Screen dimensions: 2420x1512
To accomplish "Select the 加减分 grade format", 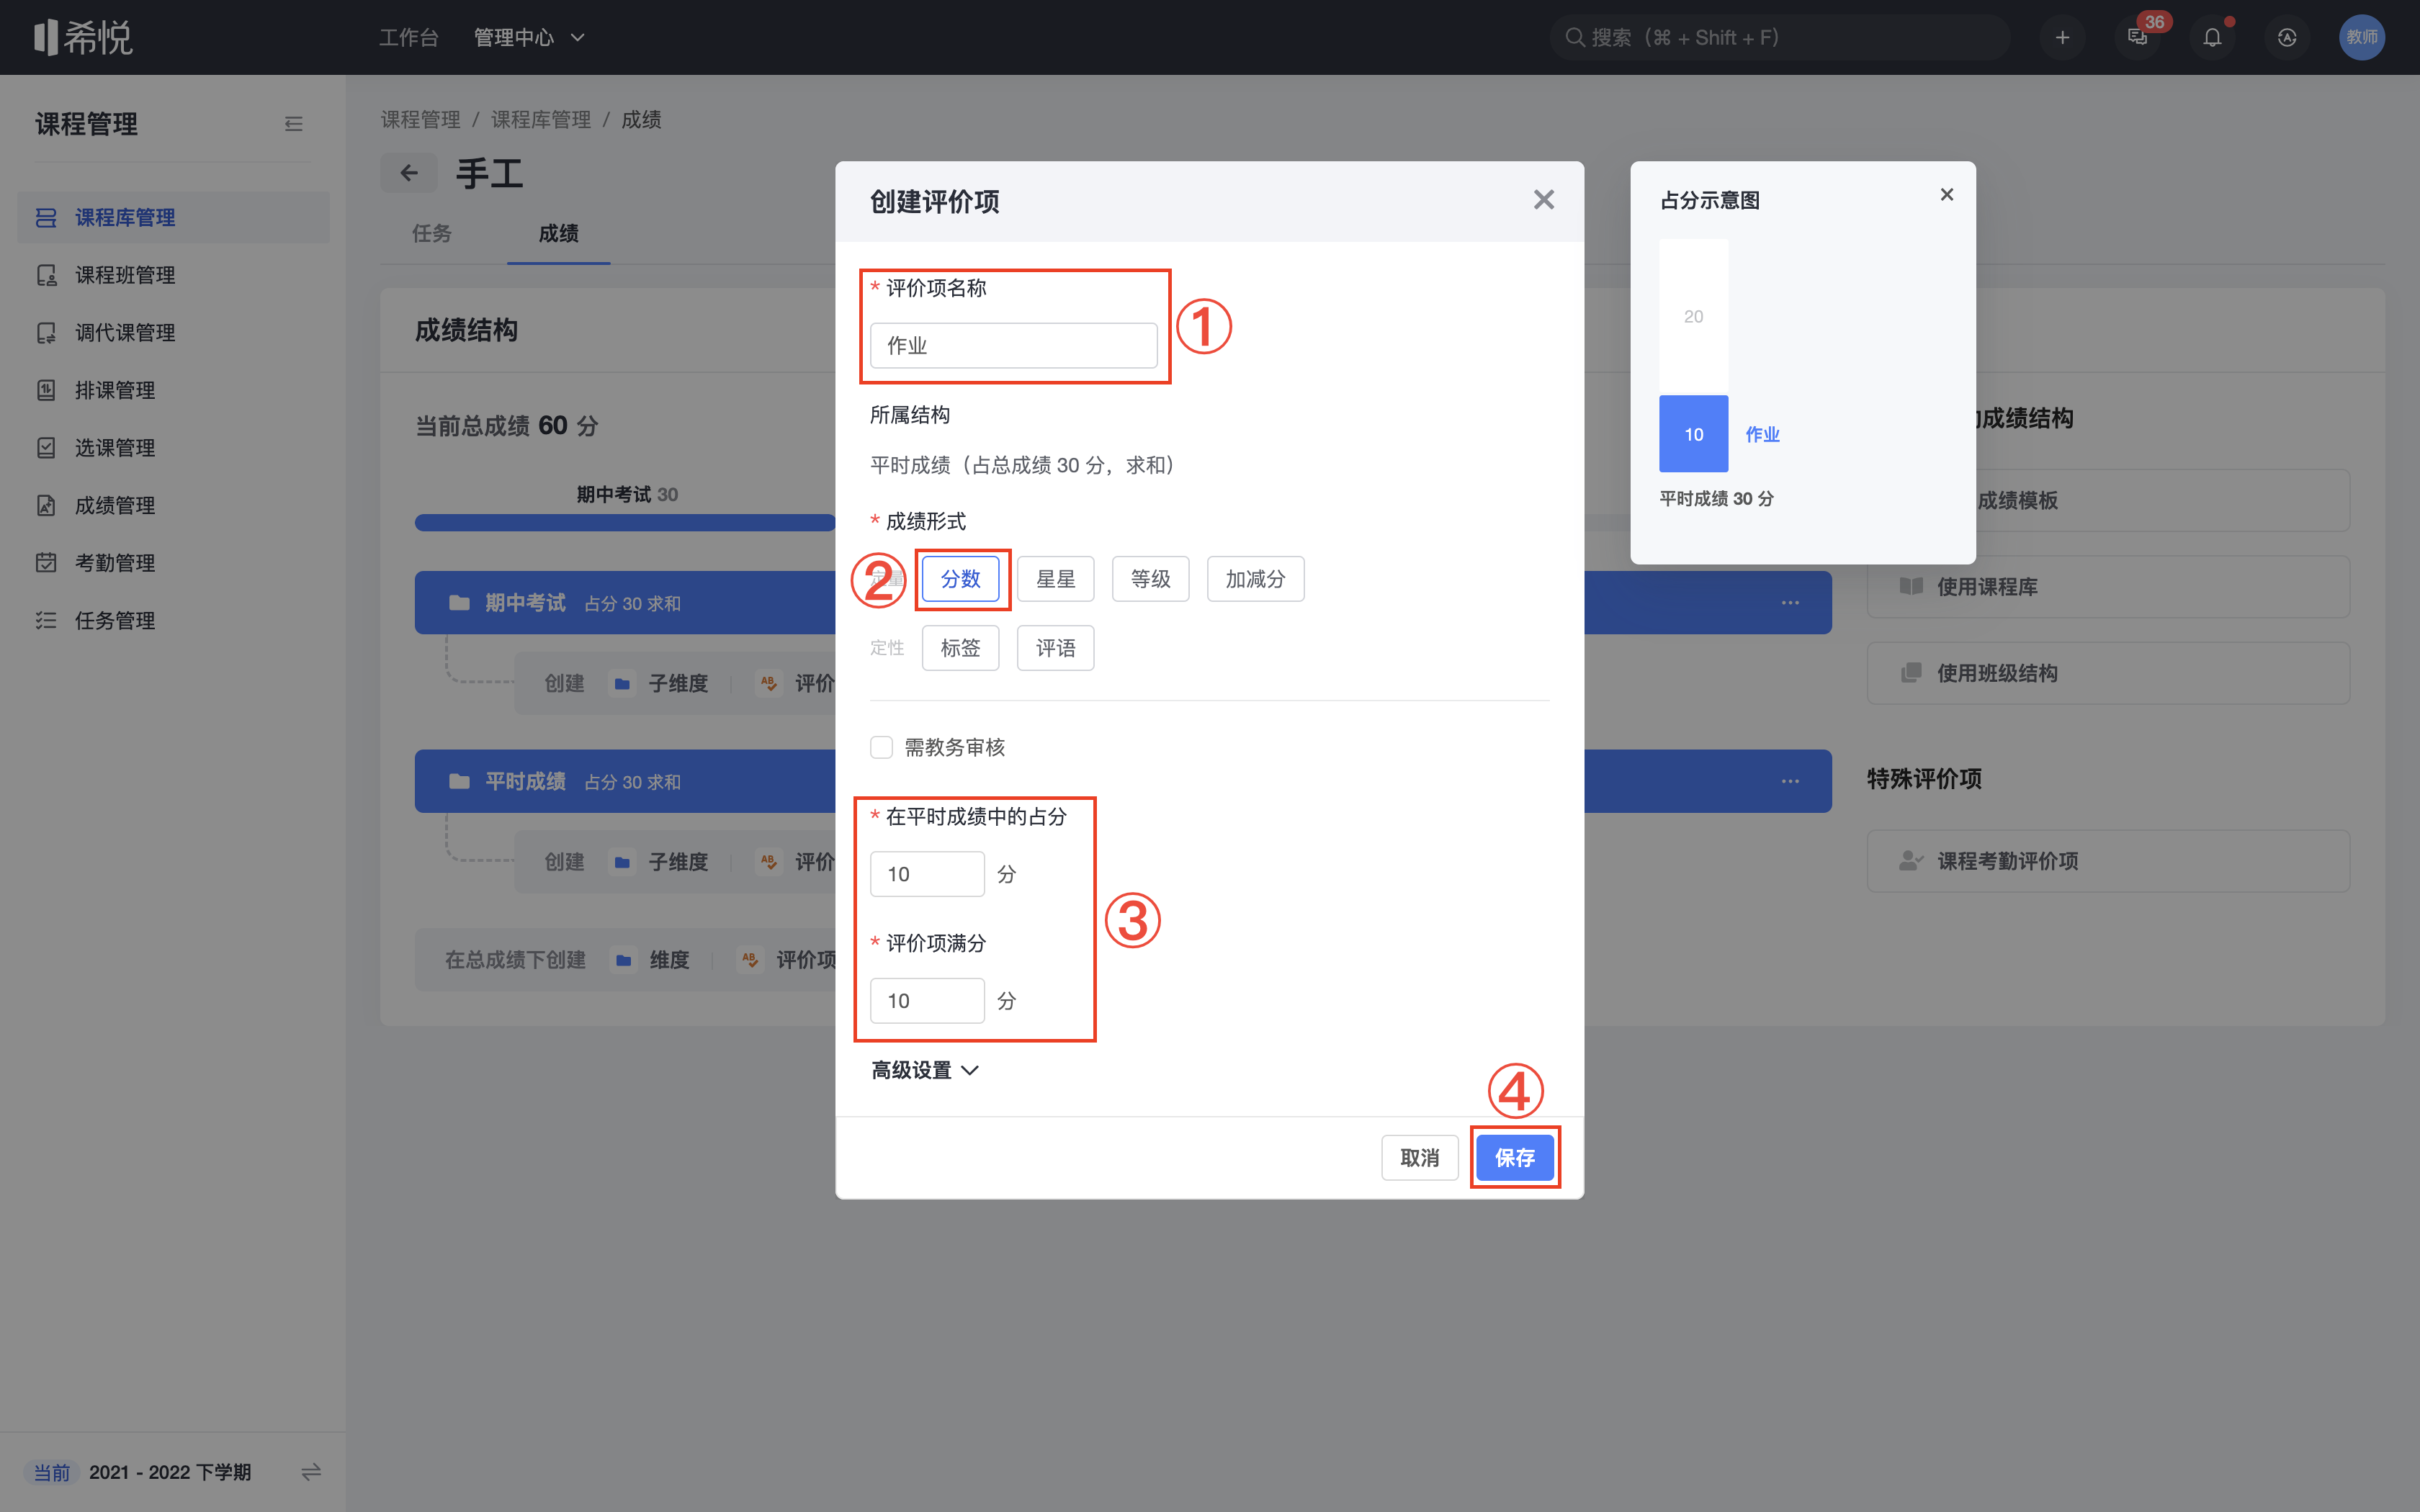I will (1255, 579).
